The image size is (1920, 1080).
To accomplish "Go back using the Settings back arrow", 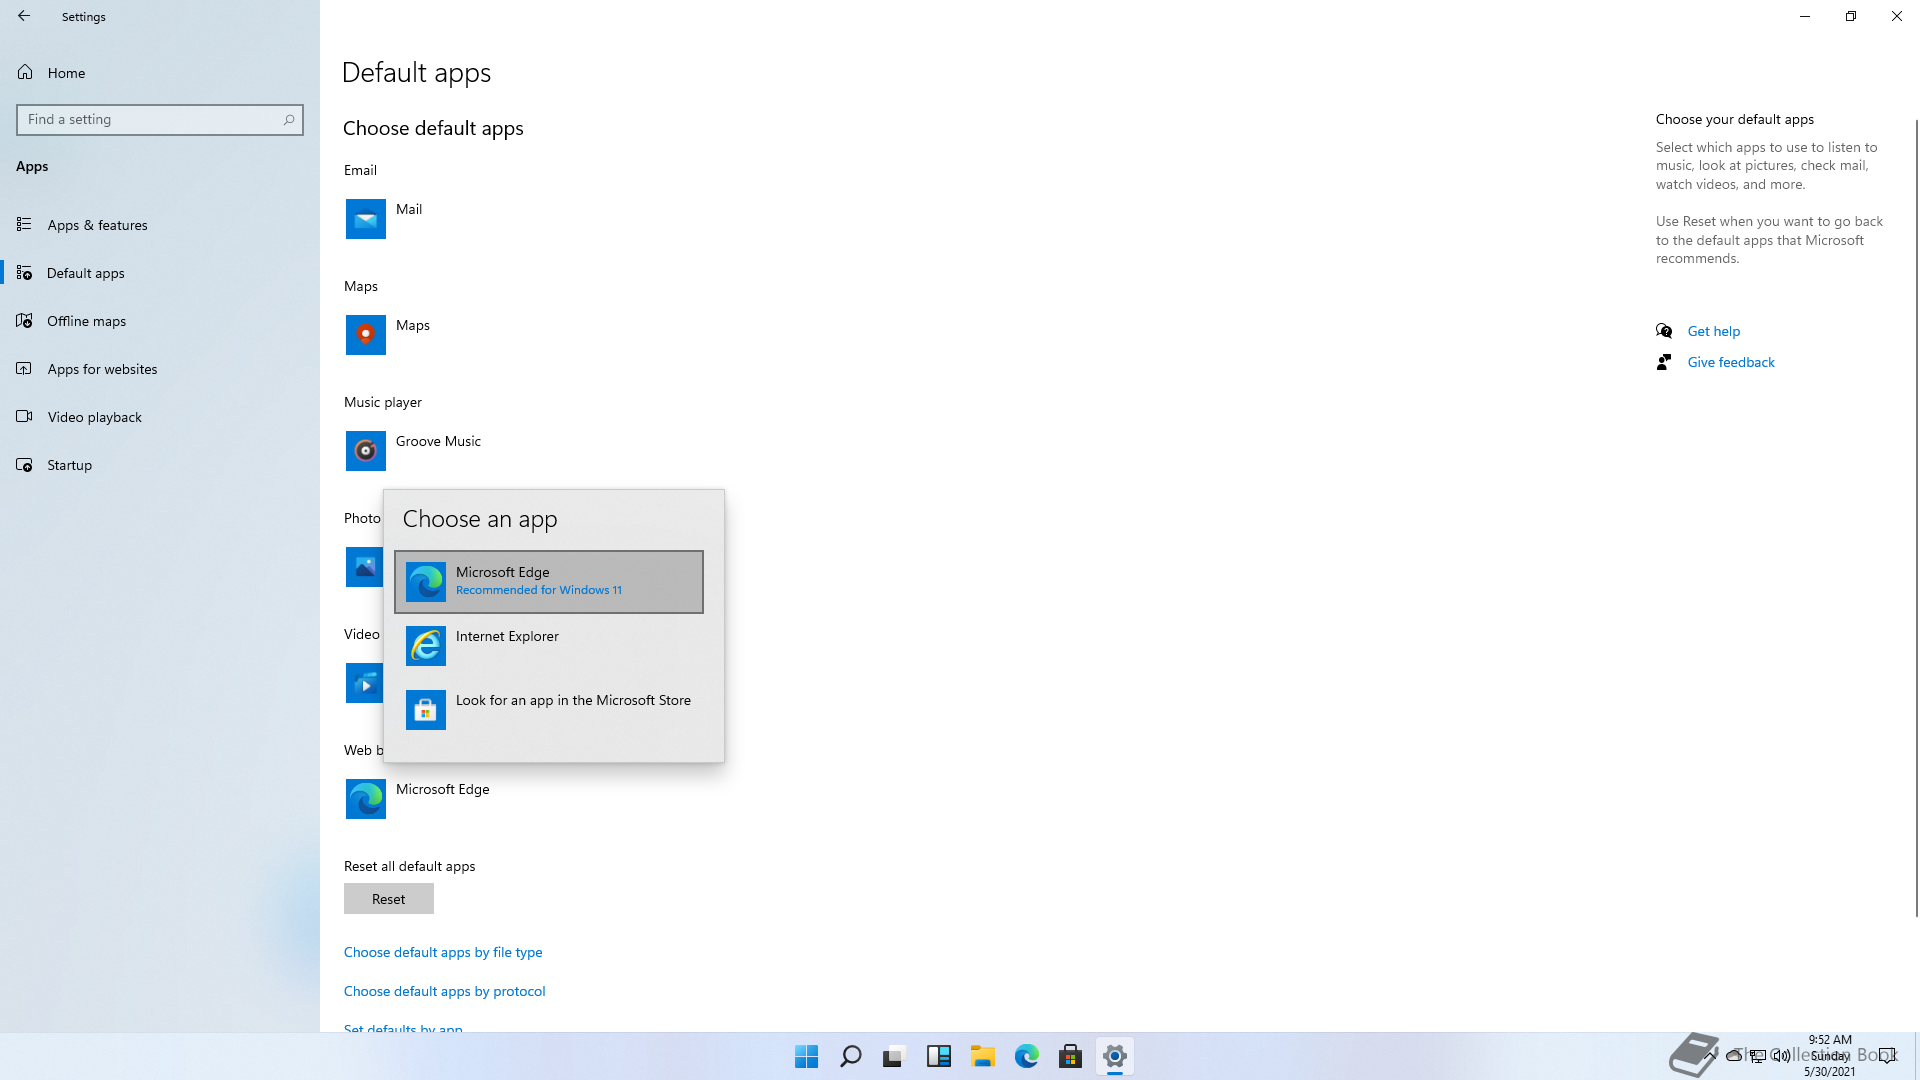I will point(24,16).
